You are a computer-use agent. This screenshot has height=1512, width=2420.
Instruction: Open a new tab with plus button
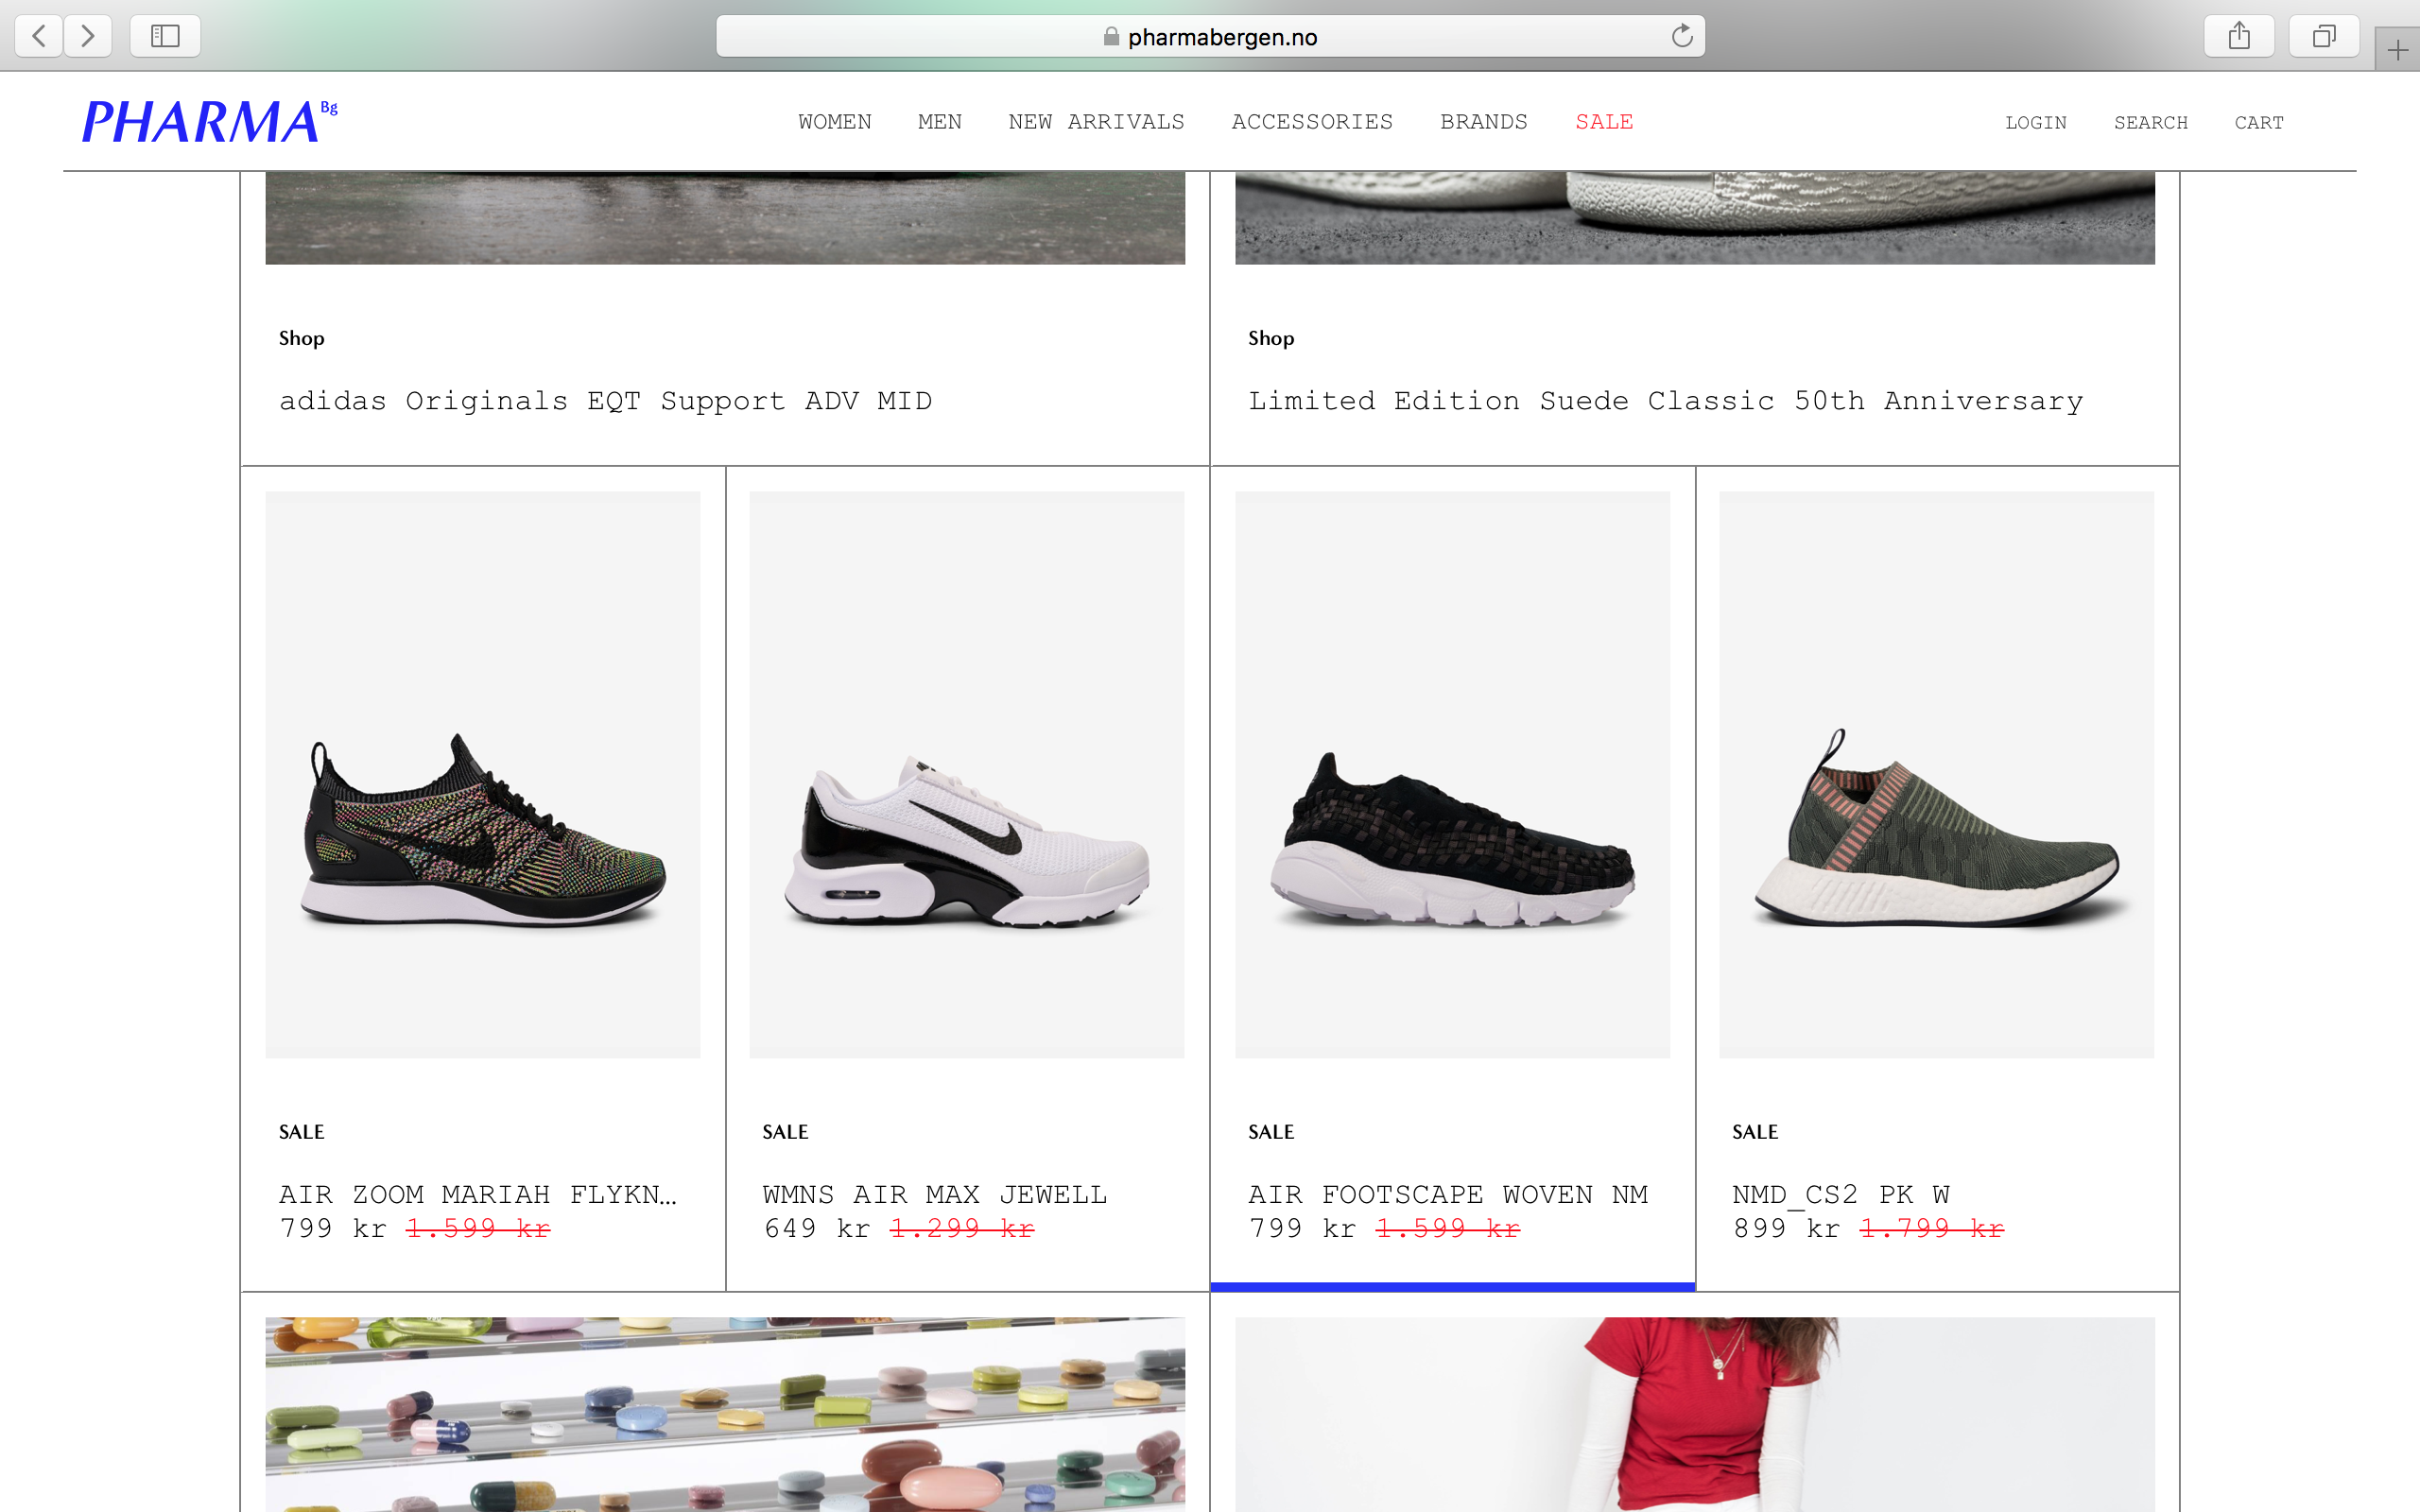tap(2397, 49)
